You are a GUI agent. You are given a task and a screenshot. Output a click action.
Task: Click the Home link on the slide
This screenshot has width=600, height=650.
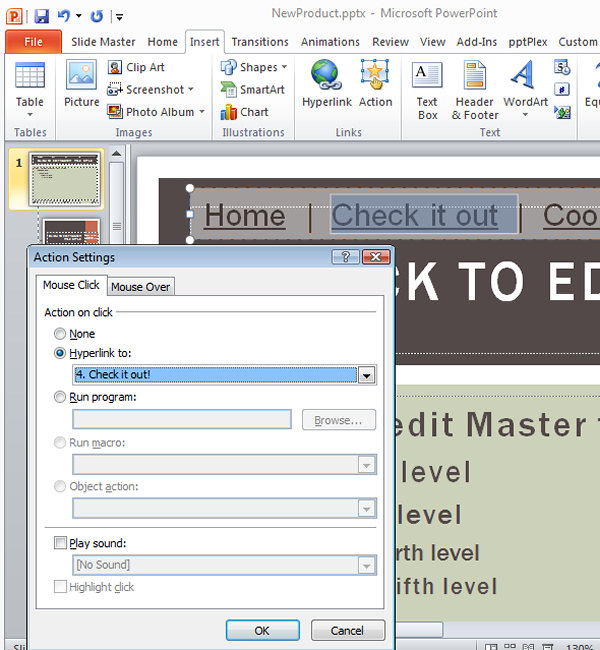[245, 216]
